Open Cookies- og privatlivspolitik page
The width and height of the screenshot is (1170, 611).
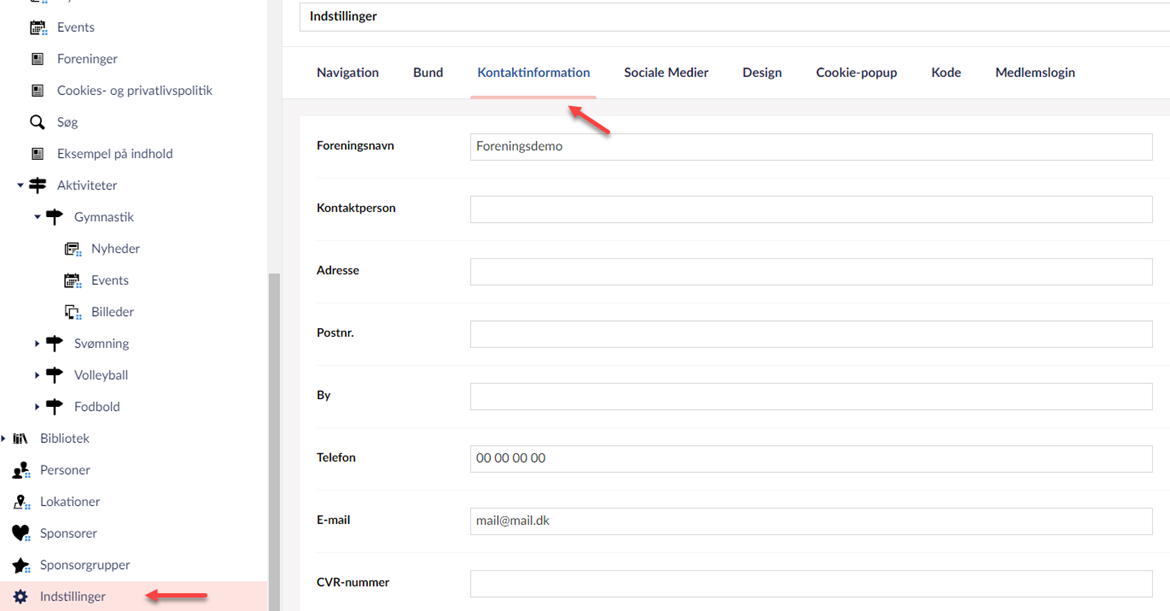(134, 91)
